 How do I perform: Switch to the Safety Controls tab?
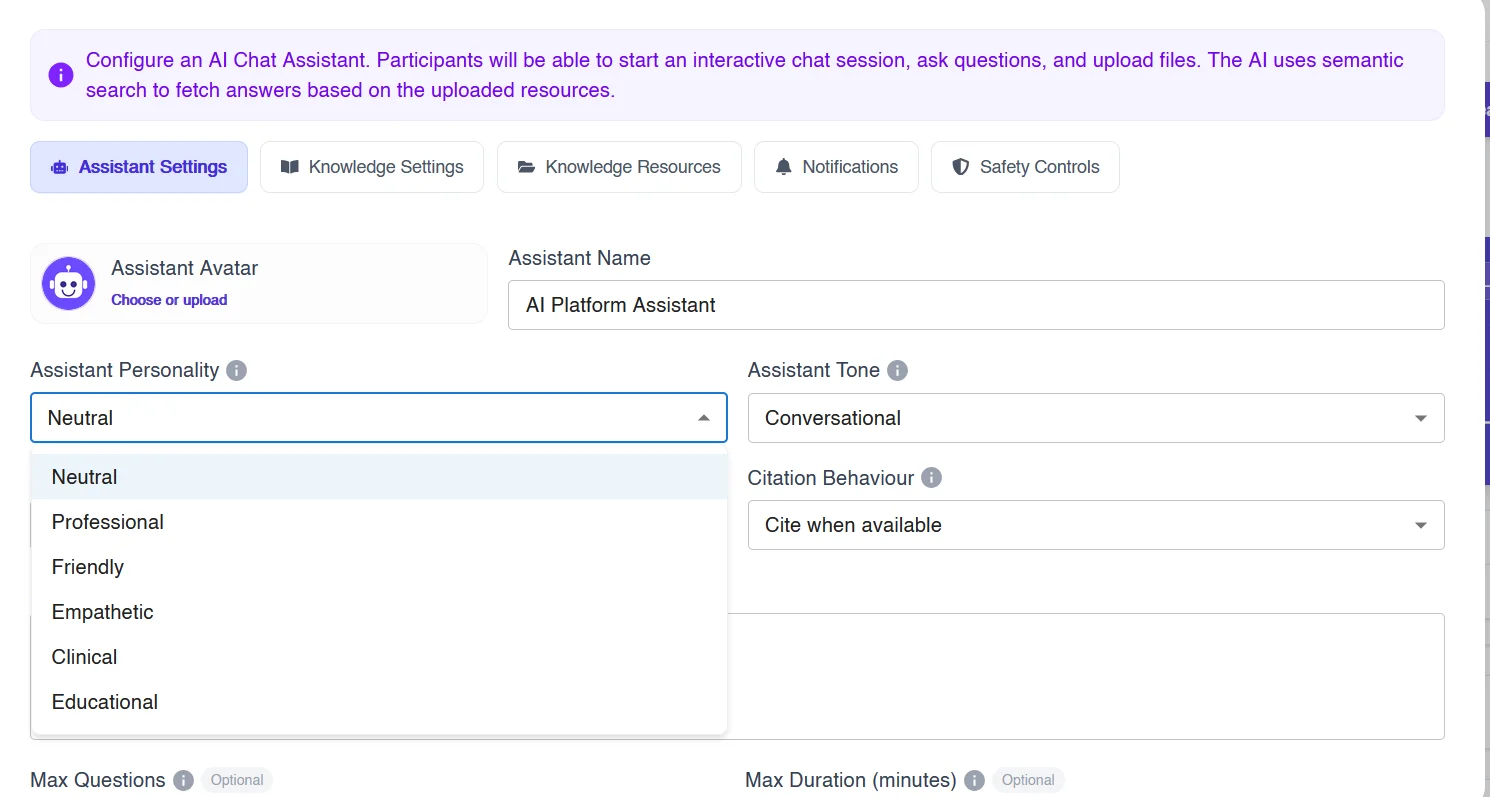point(1025,167)
